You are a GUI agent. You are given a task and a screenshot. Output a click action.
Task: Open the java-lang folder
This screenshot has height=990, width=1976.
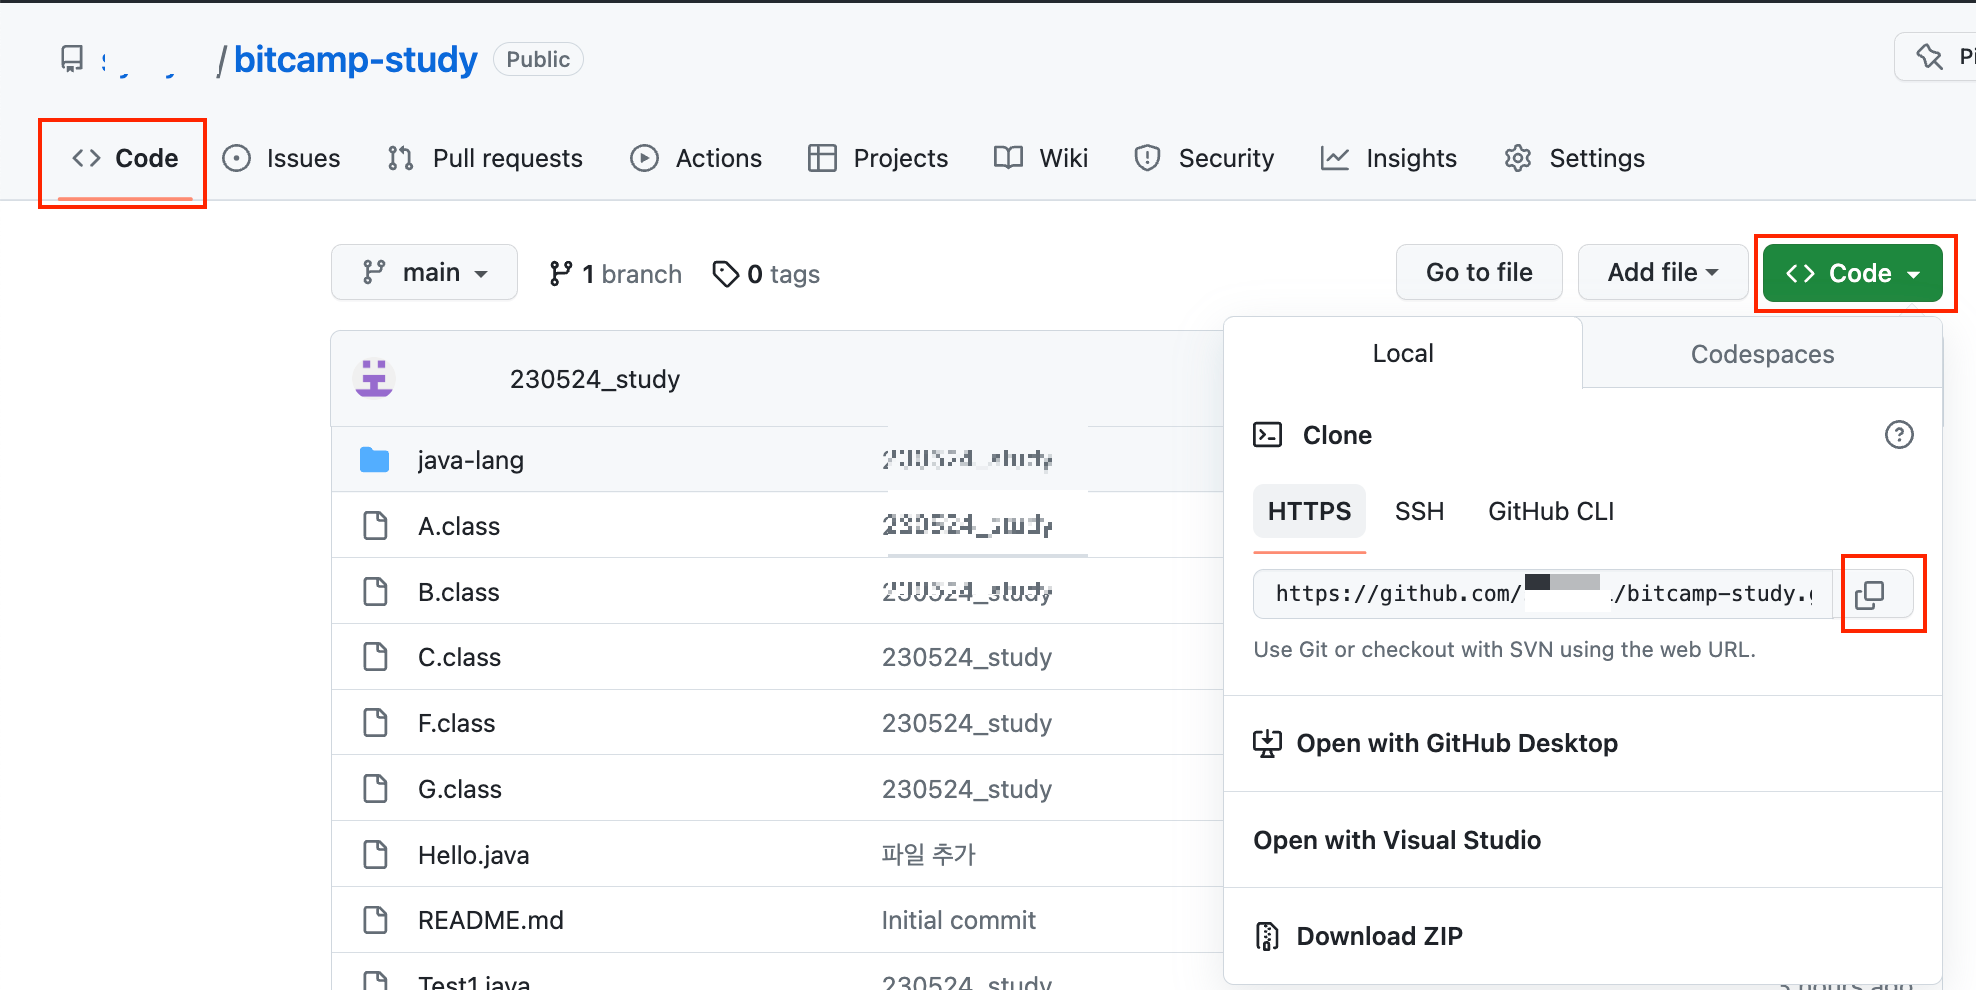pos(470,460)
